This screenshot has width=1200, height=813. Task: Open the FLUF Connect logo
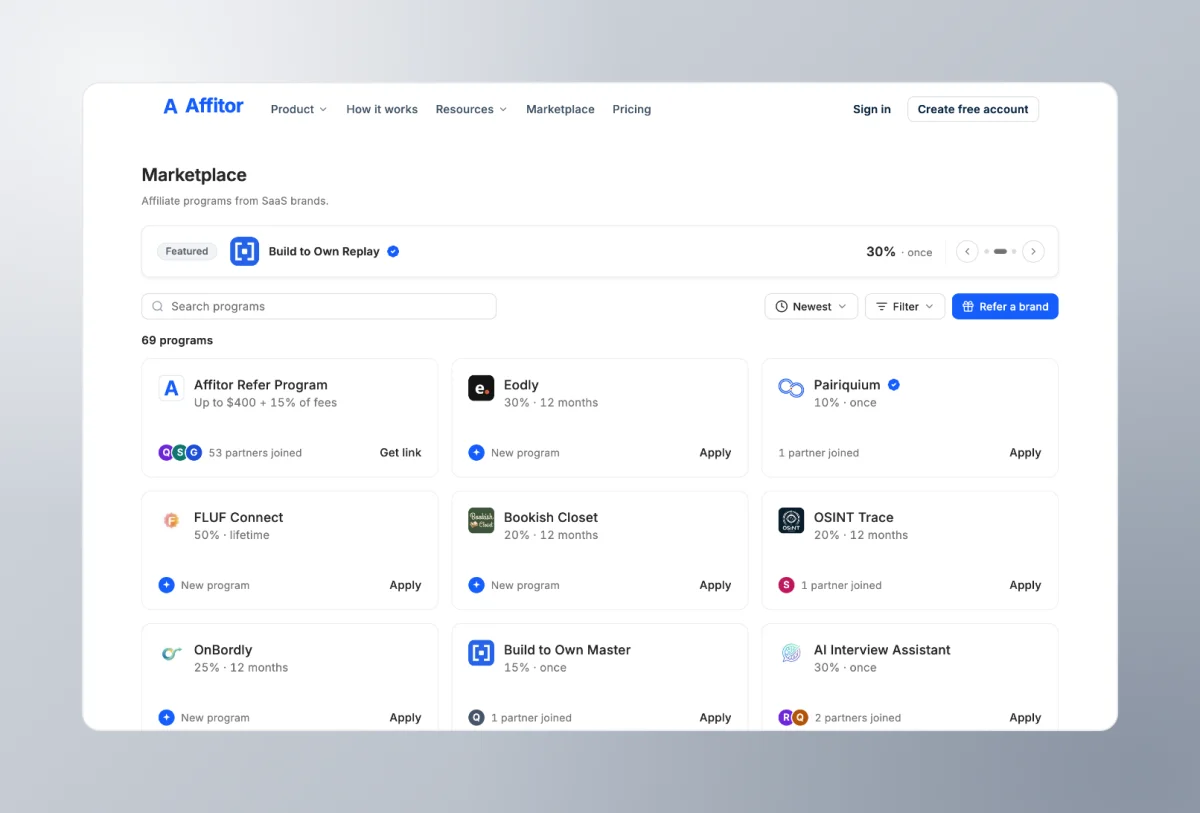click(x=171, y=520)
